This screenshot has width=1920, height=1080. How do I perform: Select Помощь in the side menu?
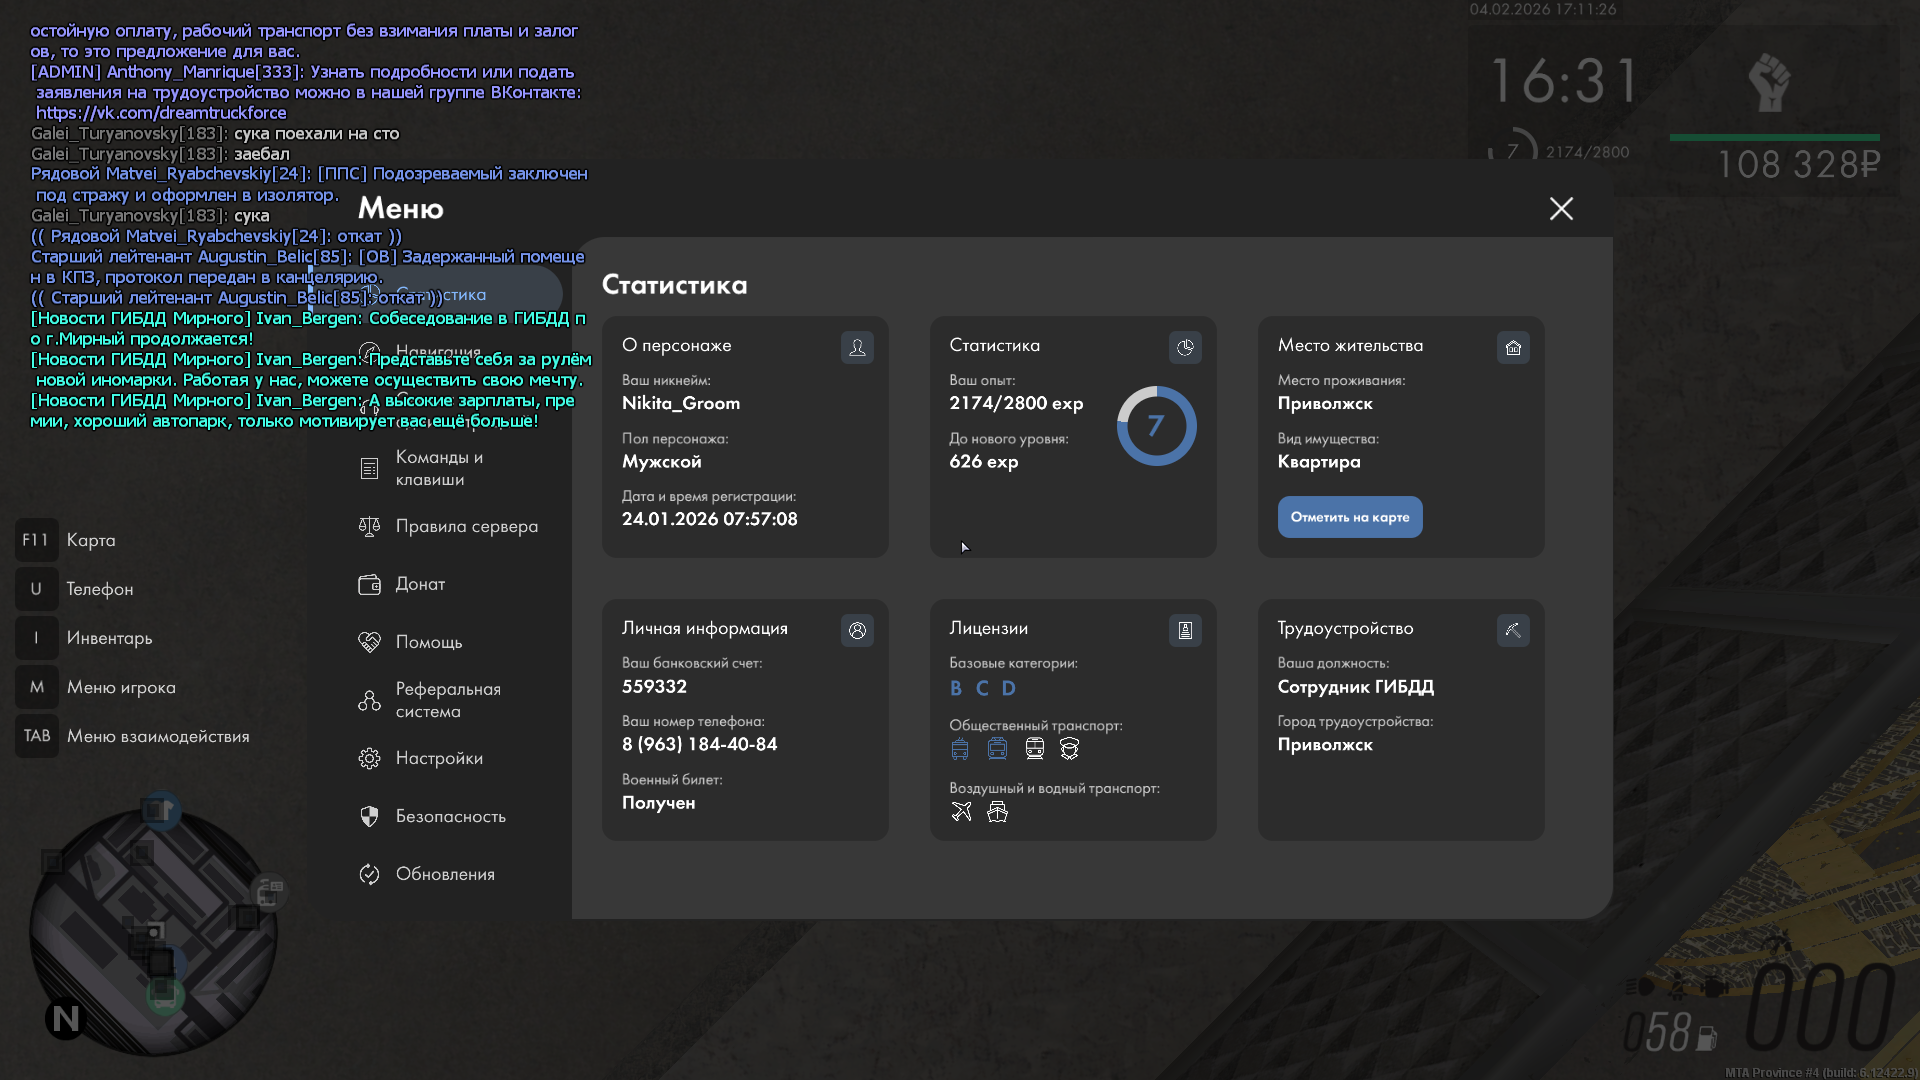point(428,642)
